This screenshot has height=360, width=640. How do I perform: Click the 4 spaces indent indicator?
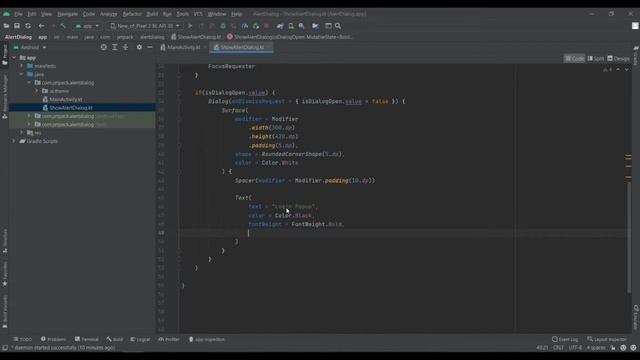596,348
